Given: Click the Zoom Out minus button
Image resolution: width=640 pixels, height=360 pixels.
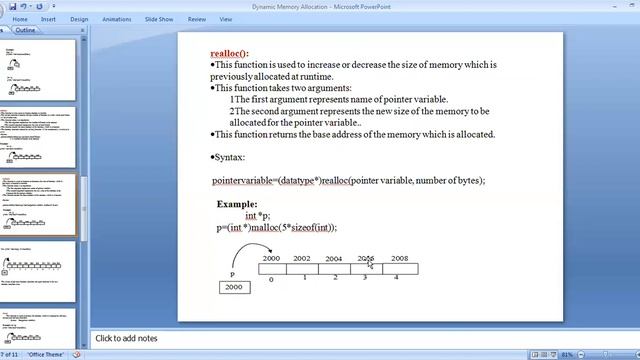Looking at the screenshot, I should tap(581, 355).
